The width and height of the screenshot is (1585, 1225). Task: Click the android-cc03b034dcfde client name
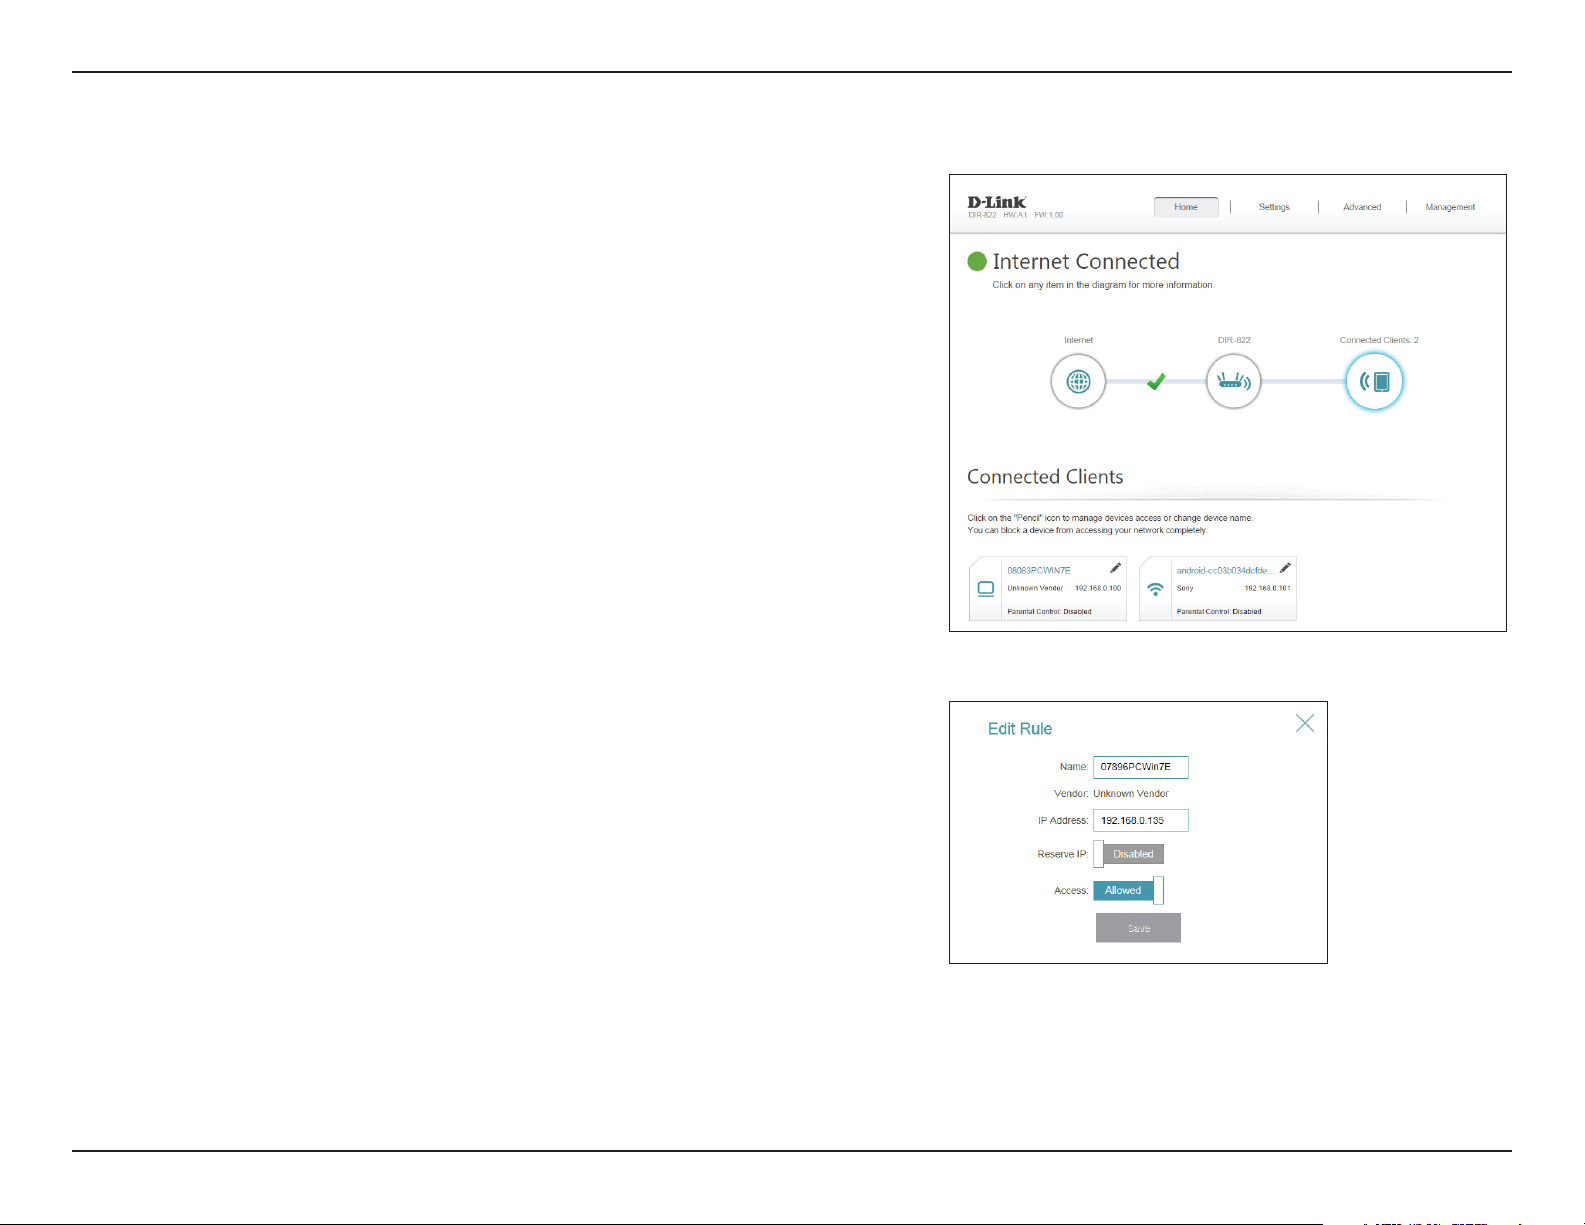click(1224, 570)
